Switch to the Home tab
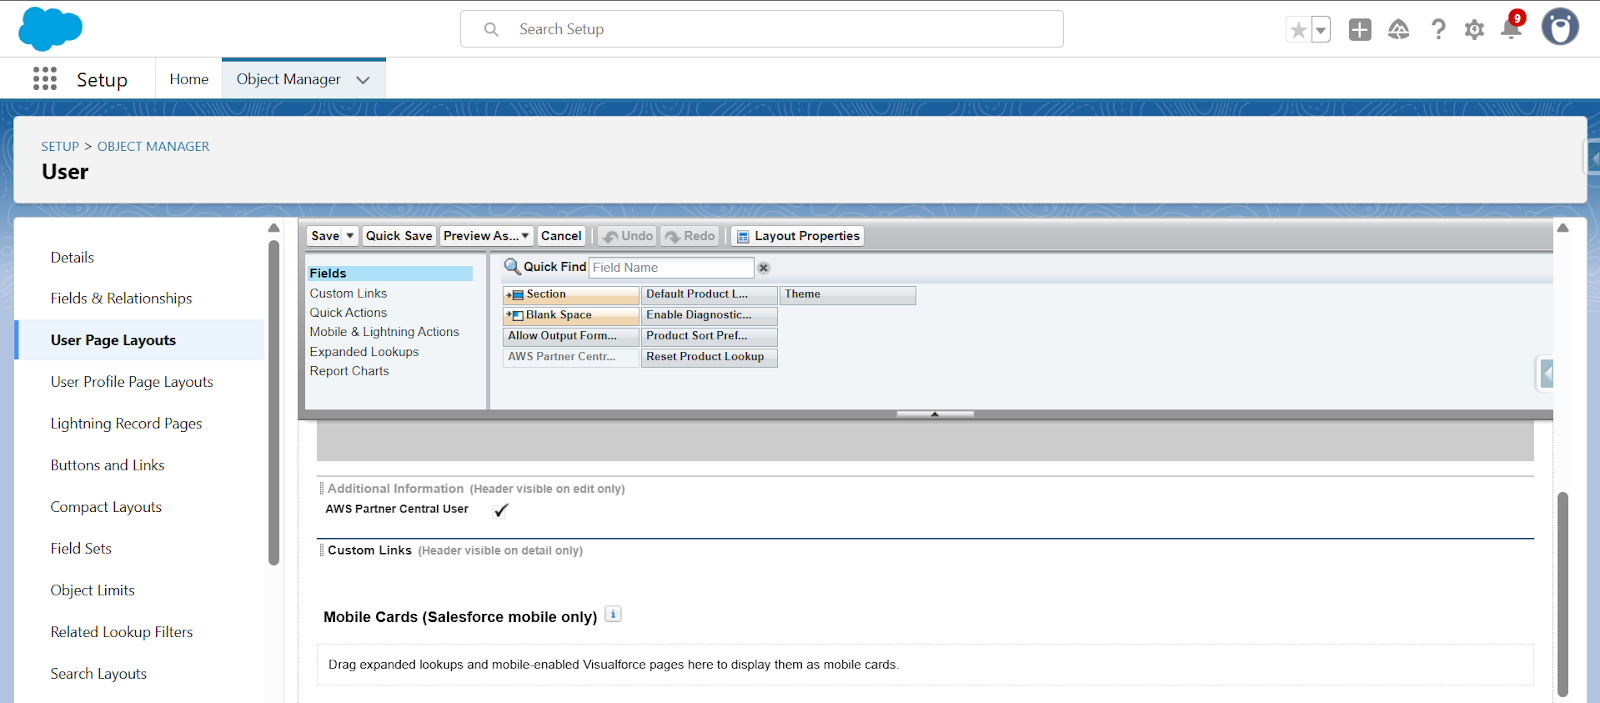 189,79
